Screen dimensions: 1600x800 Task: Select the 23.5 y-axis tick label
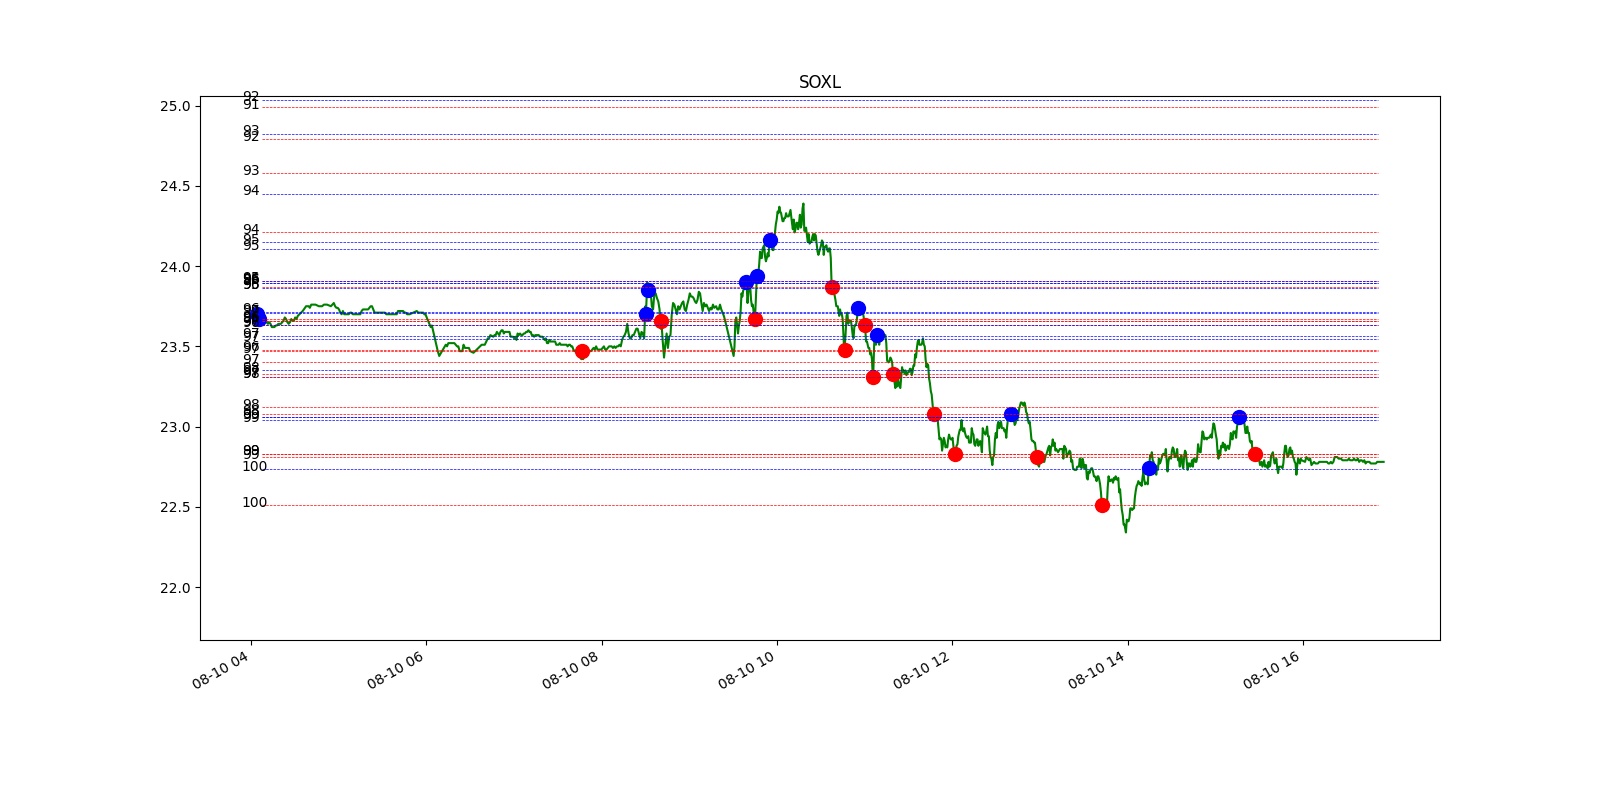(175, 347)
